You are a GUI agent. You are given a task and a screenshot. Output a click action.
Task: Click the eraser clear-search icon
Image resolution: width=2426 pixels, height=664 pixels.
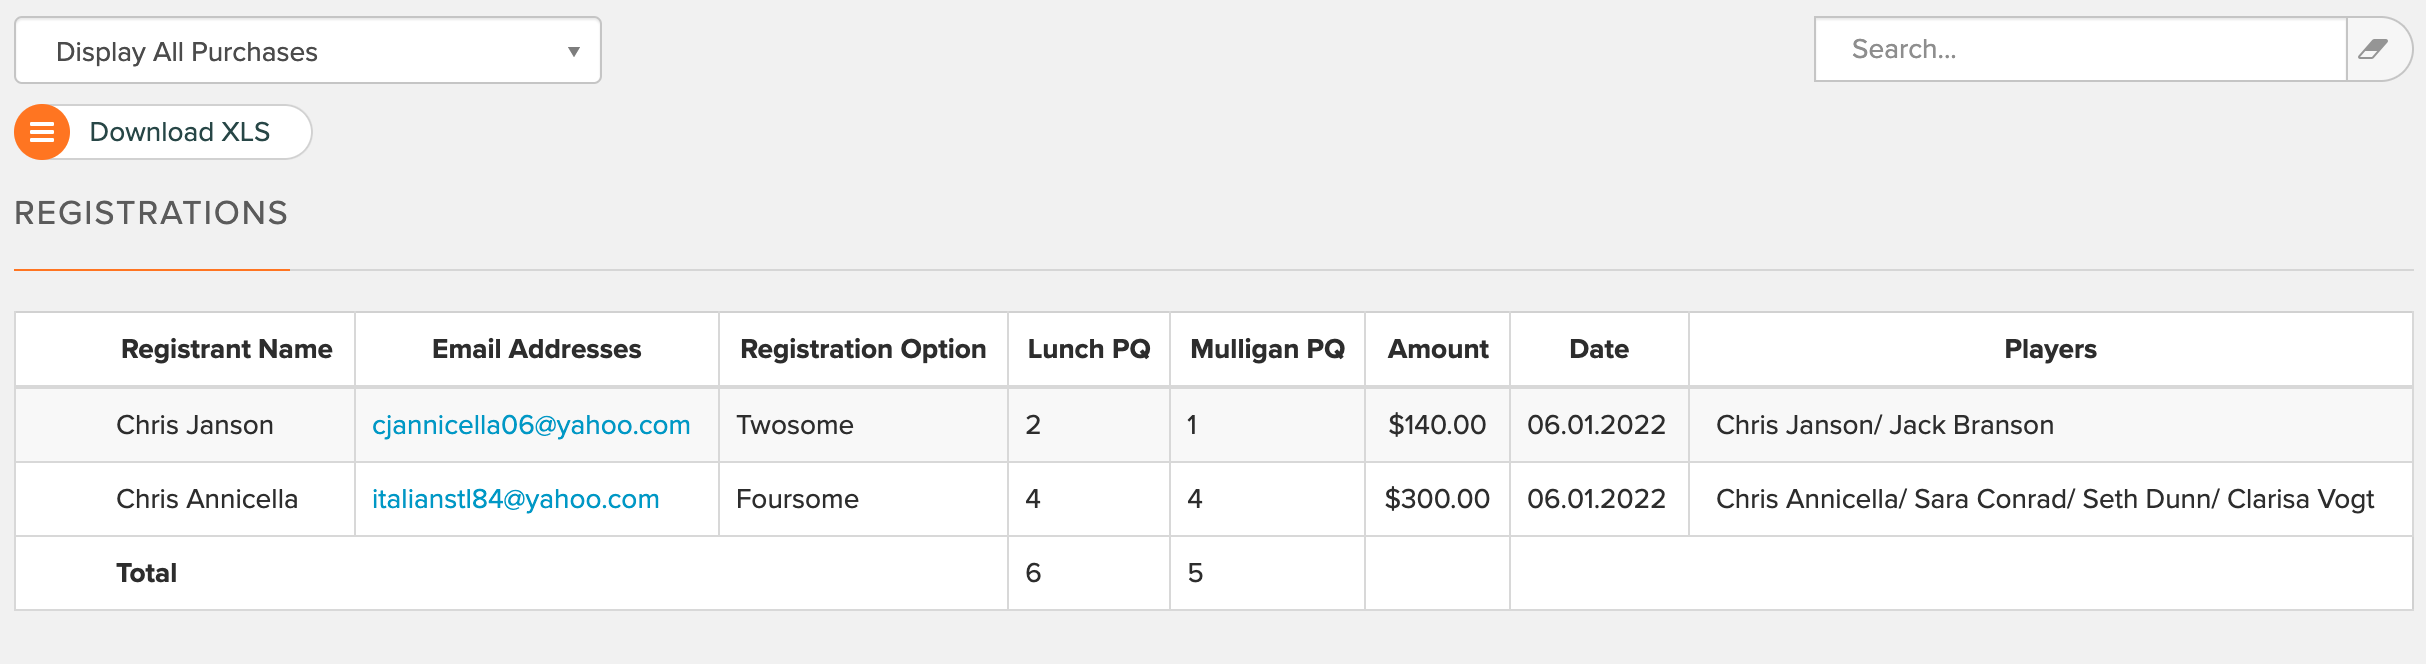(x=2374, y=49)
